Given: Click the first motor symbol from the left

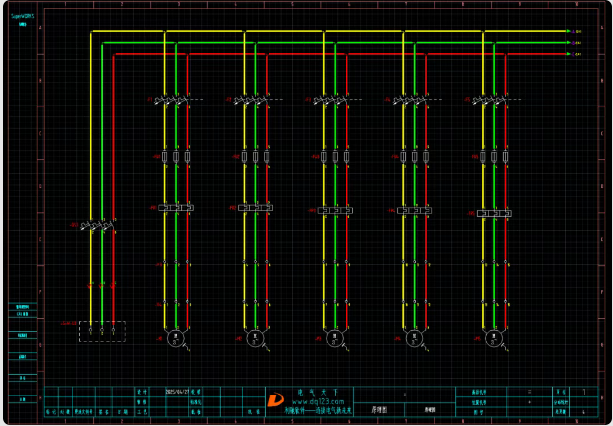Looking at the screenshot, I should [x=176, y=337].
